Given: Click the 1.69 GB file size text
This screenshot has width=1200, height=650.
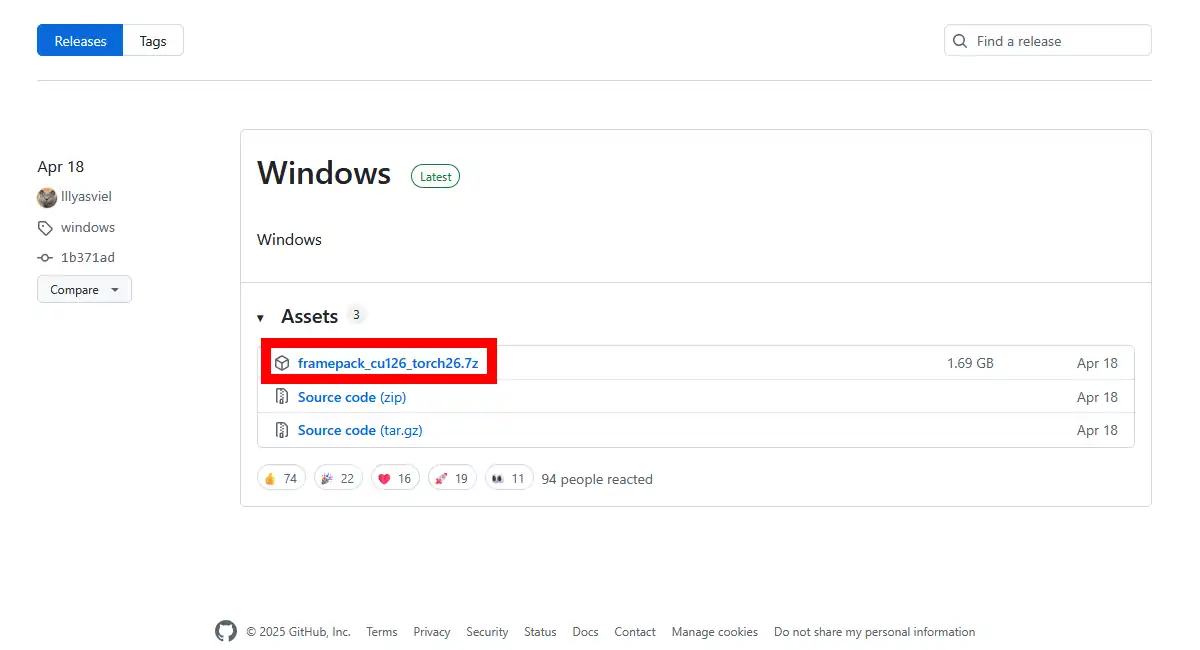Looking at the screenshot, I should pyautogui.click(x=970, y=363).
